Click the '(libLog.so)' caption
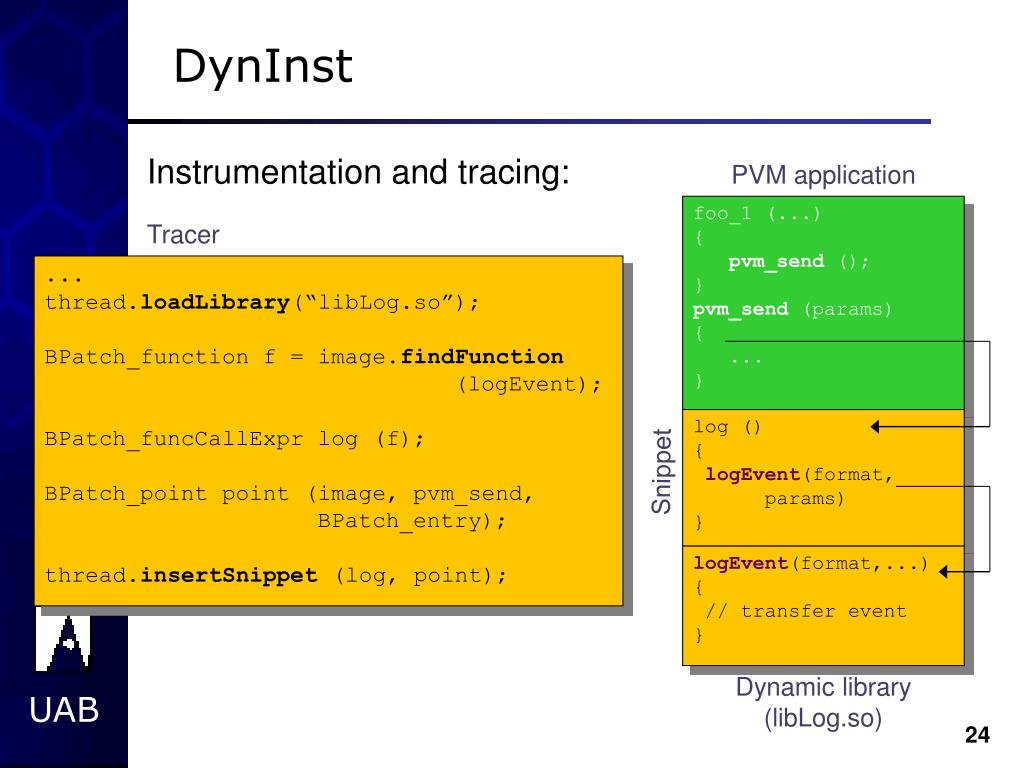The image size is (1024, 768). 823,718
